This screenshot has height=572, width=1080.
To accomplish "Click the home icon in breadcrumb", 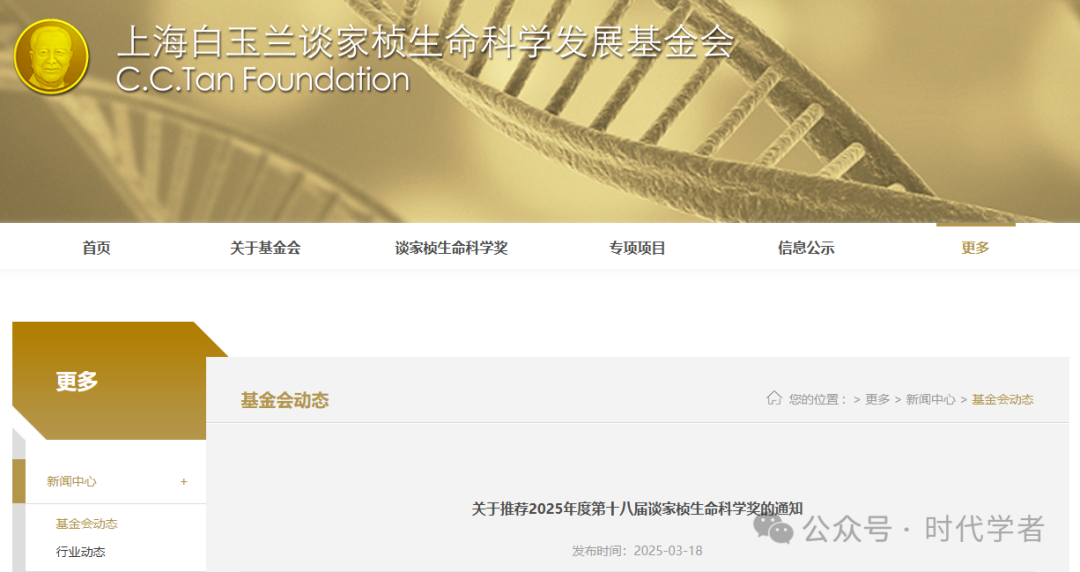I will (774, 398).
